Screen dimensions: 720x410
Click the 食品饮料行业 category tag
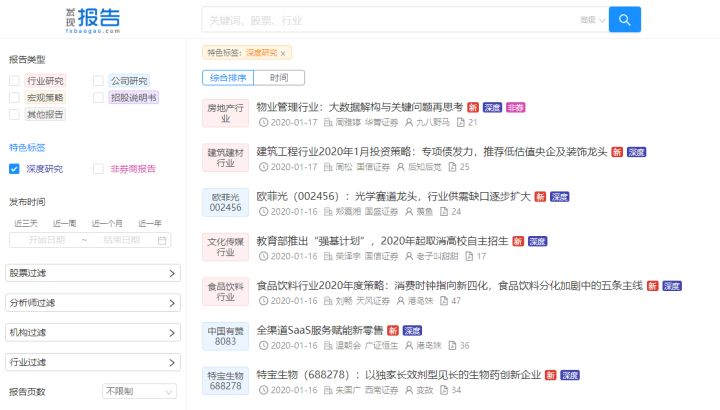[225, 292]
